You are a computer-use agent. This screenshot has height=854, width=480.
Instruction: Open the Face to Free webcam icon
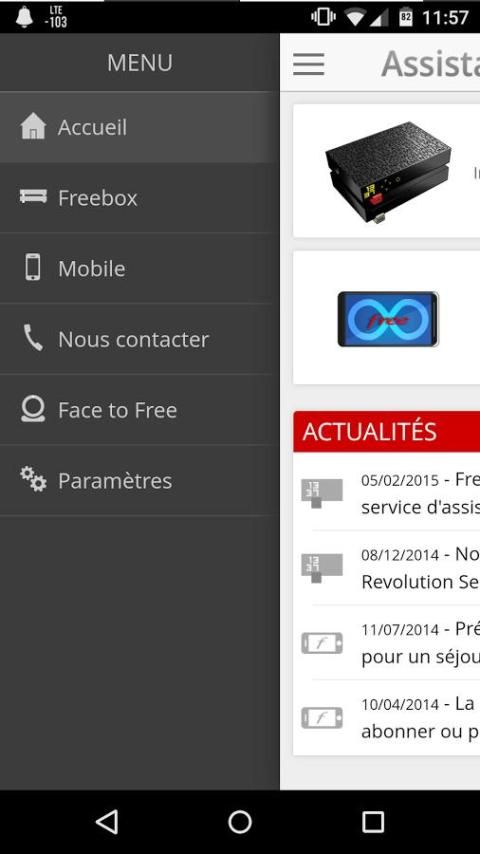tap(33, 408)
